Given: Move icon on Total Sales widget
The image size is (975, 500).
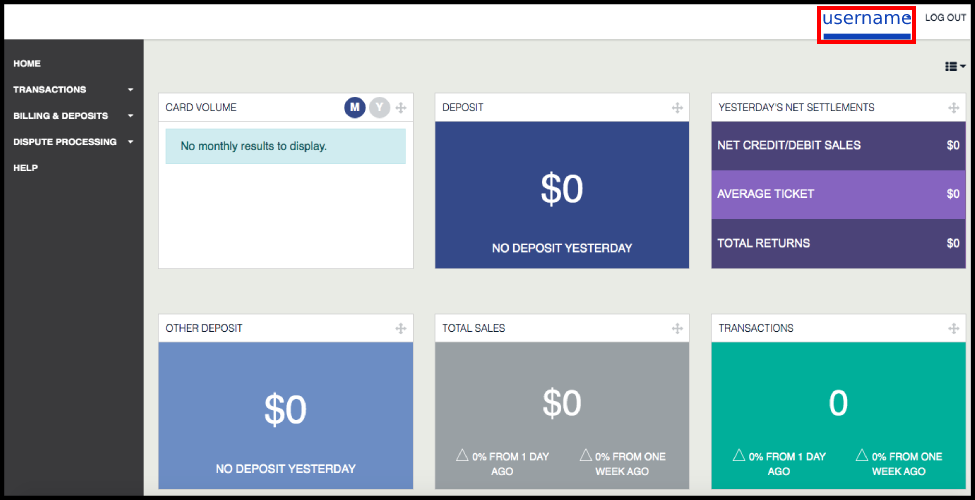Looking at the screenshot, I should pos(677,328).
